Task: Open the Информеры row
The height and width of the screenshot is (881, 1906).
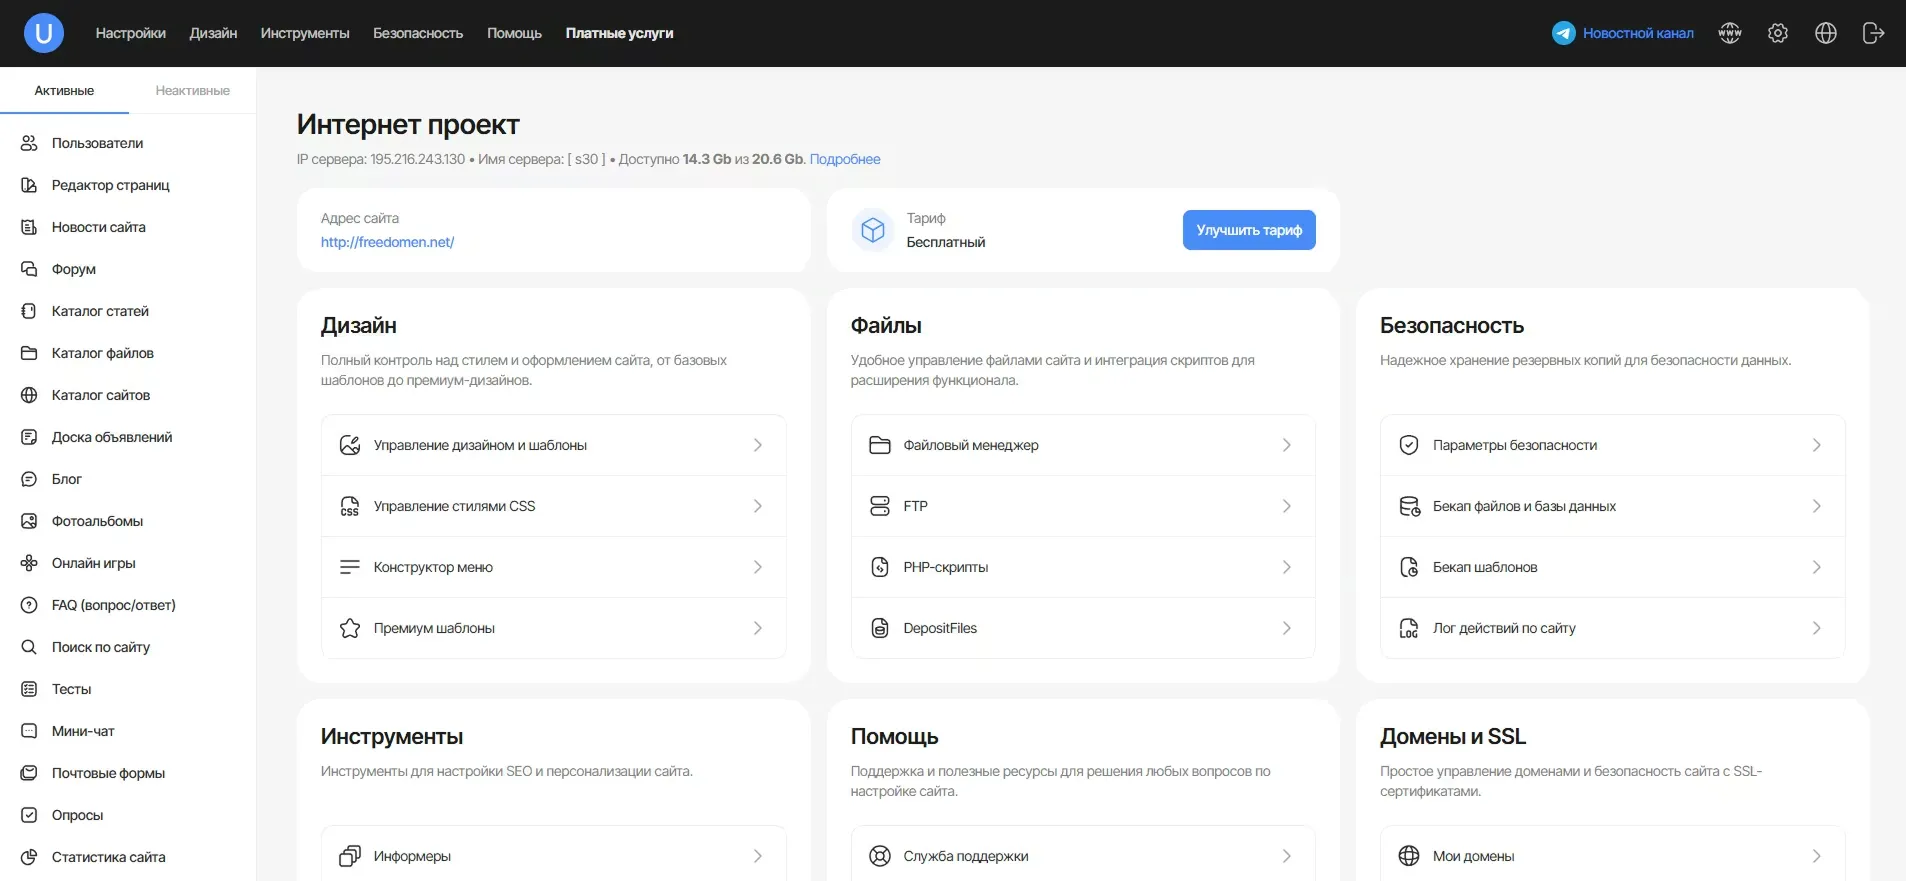Action: pyautogui.click(x=553, y=854)
